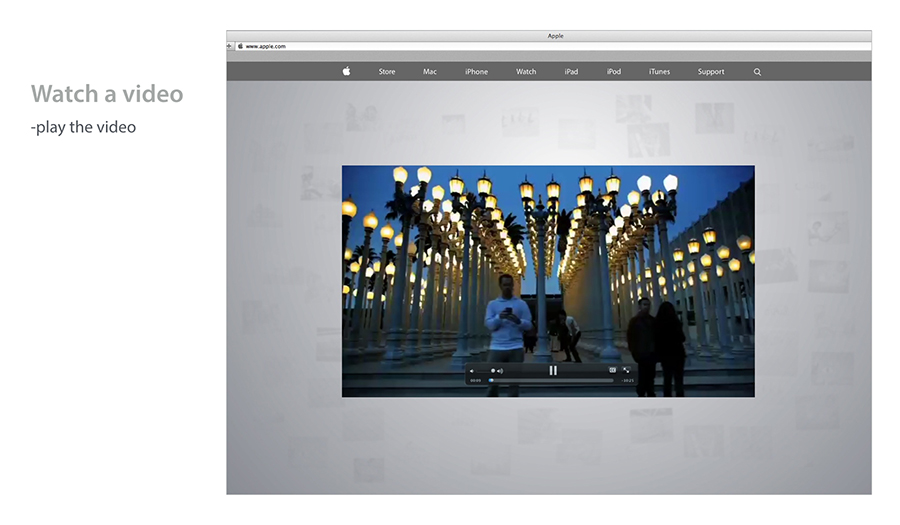Go to Support in the navigation bar

(711, 72)
